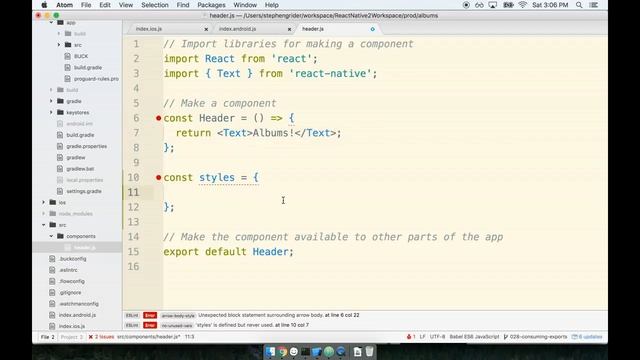Click the UTF-8 encoding selector
This screenshot has width=640, height=360.
pos(437,337)
